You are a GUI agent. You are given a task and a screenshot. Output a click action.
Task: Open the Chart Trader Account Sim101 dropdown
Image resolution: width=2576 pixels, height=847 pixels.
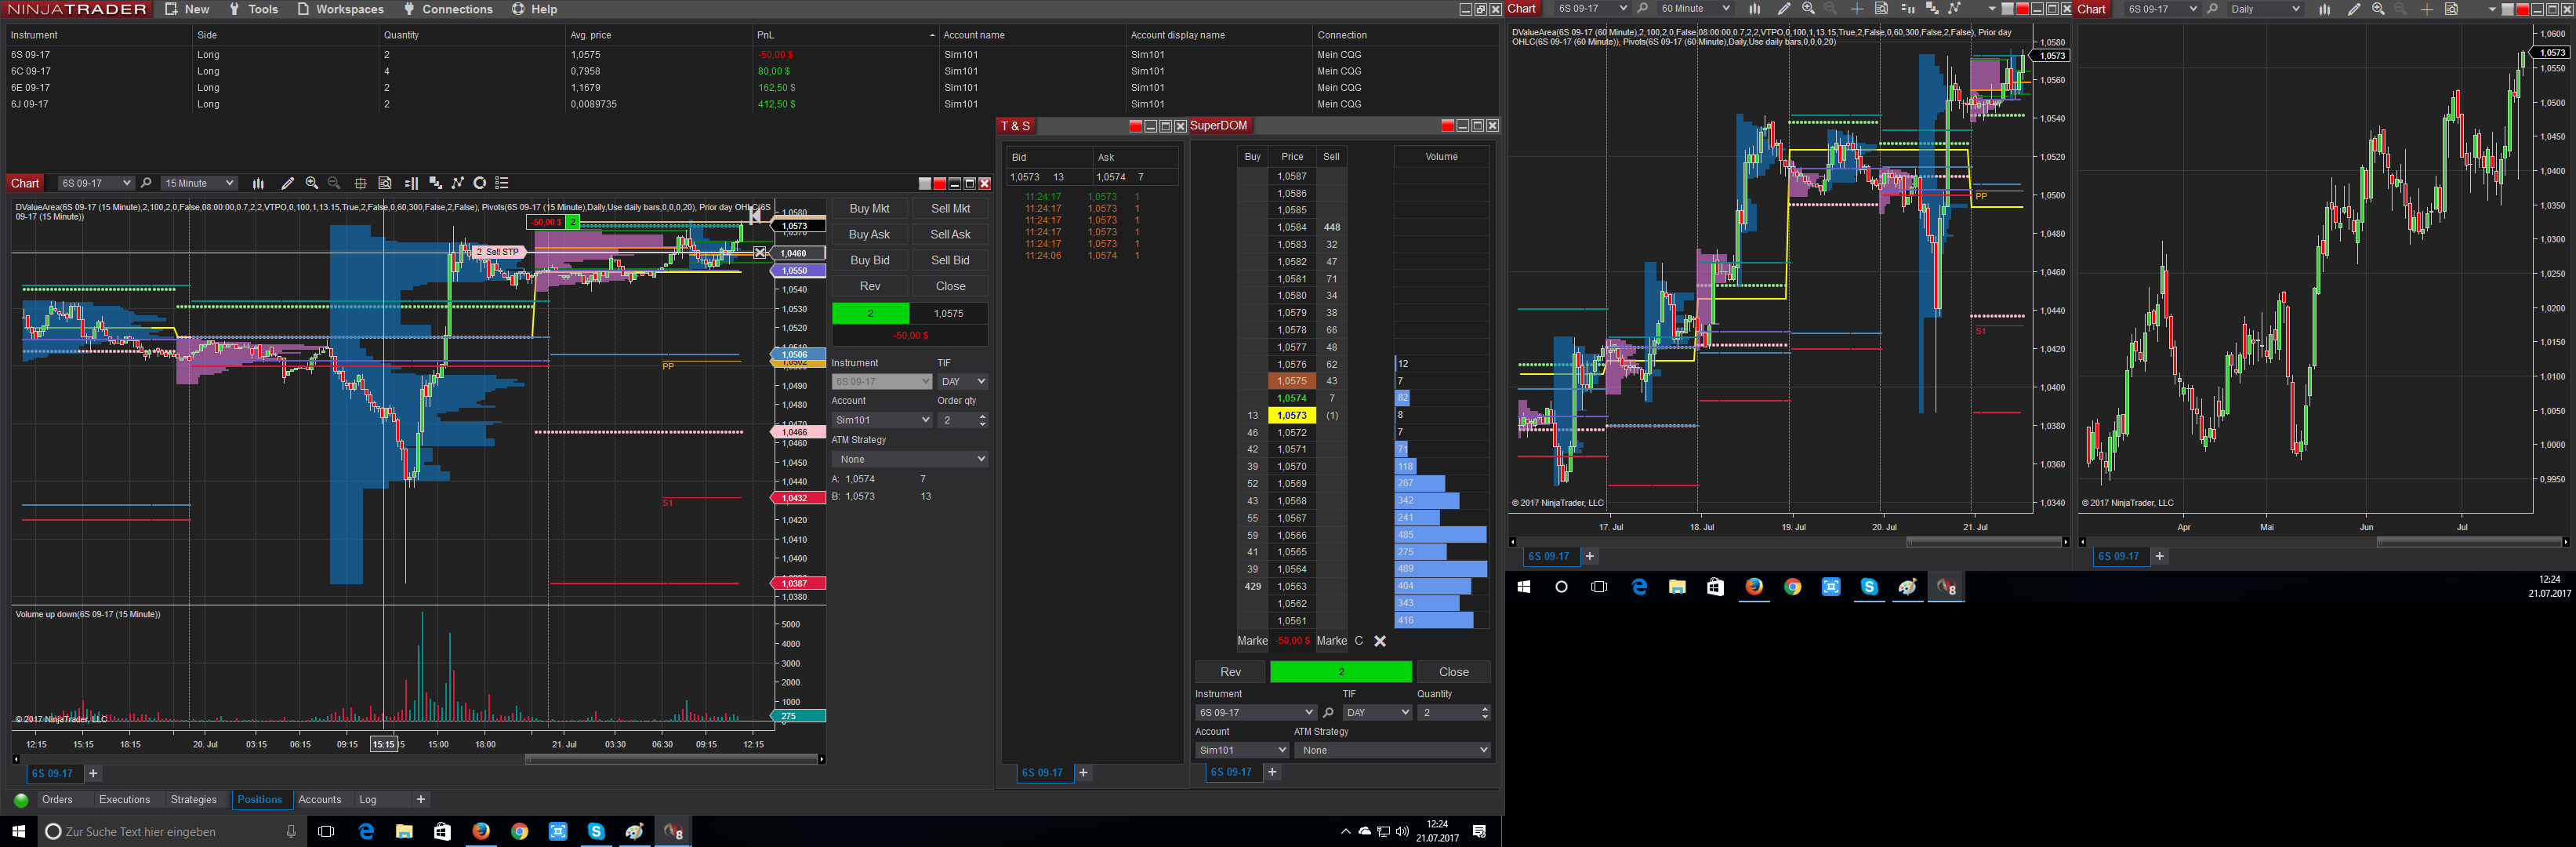tap(882, 420)
